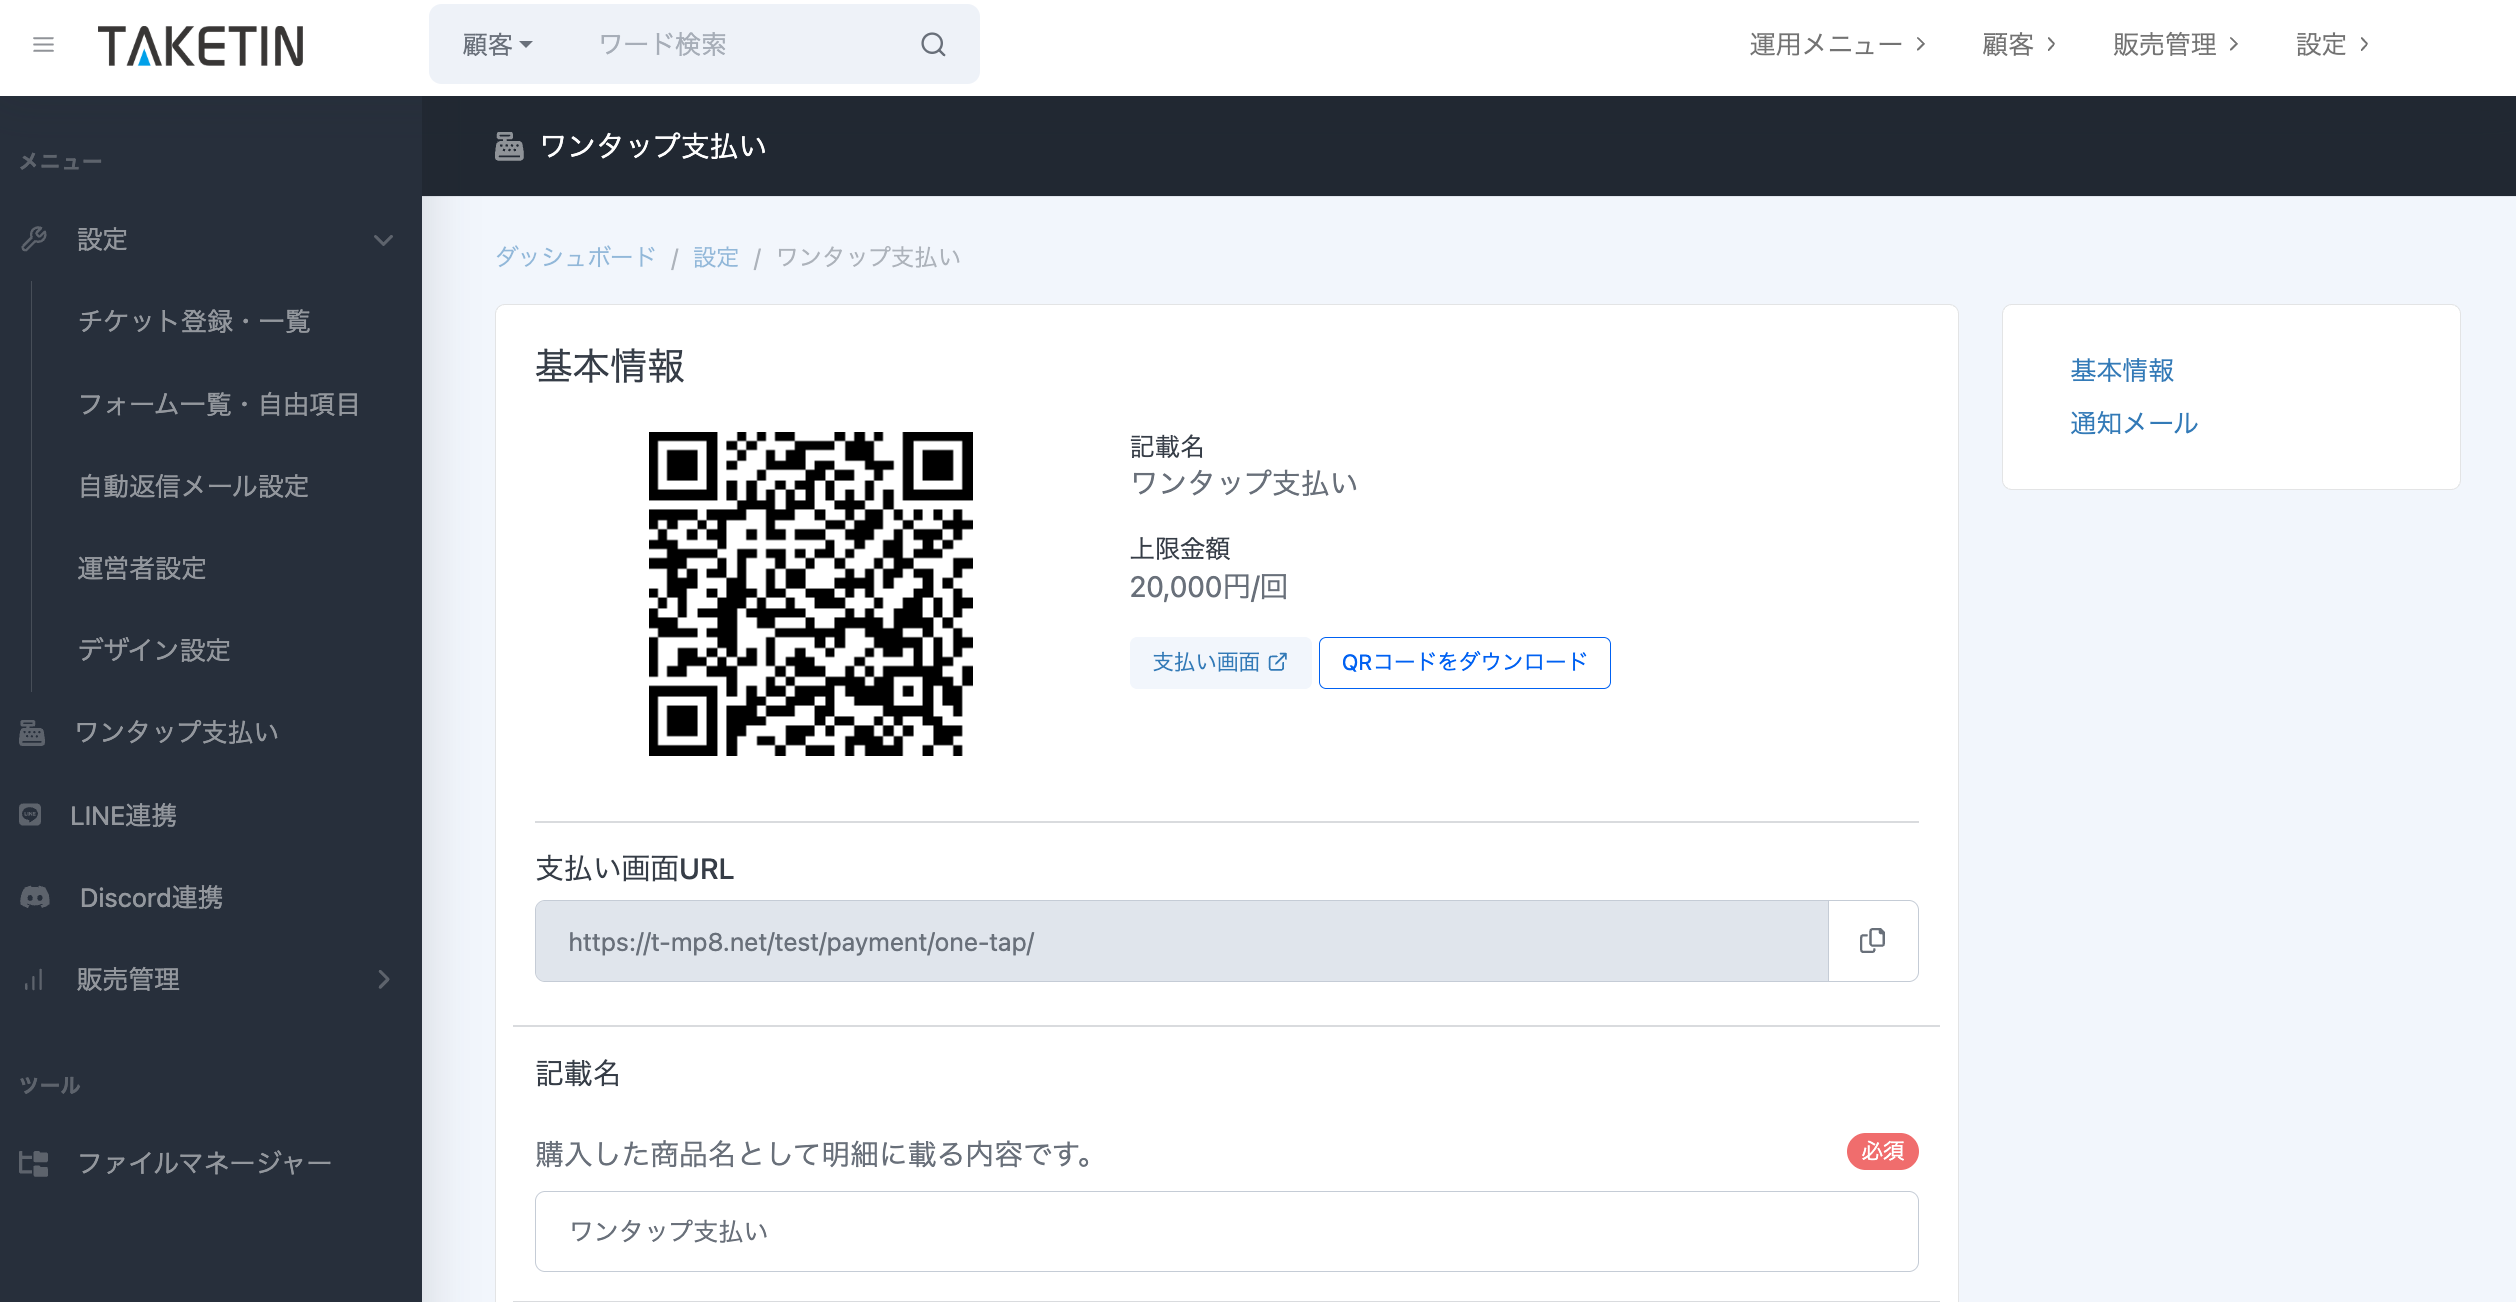Go to ダッシュボード breadcrumb link
This screenshot has width=2516, height=1302.
[x=576, y=257]
